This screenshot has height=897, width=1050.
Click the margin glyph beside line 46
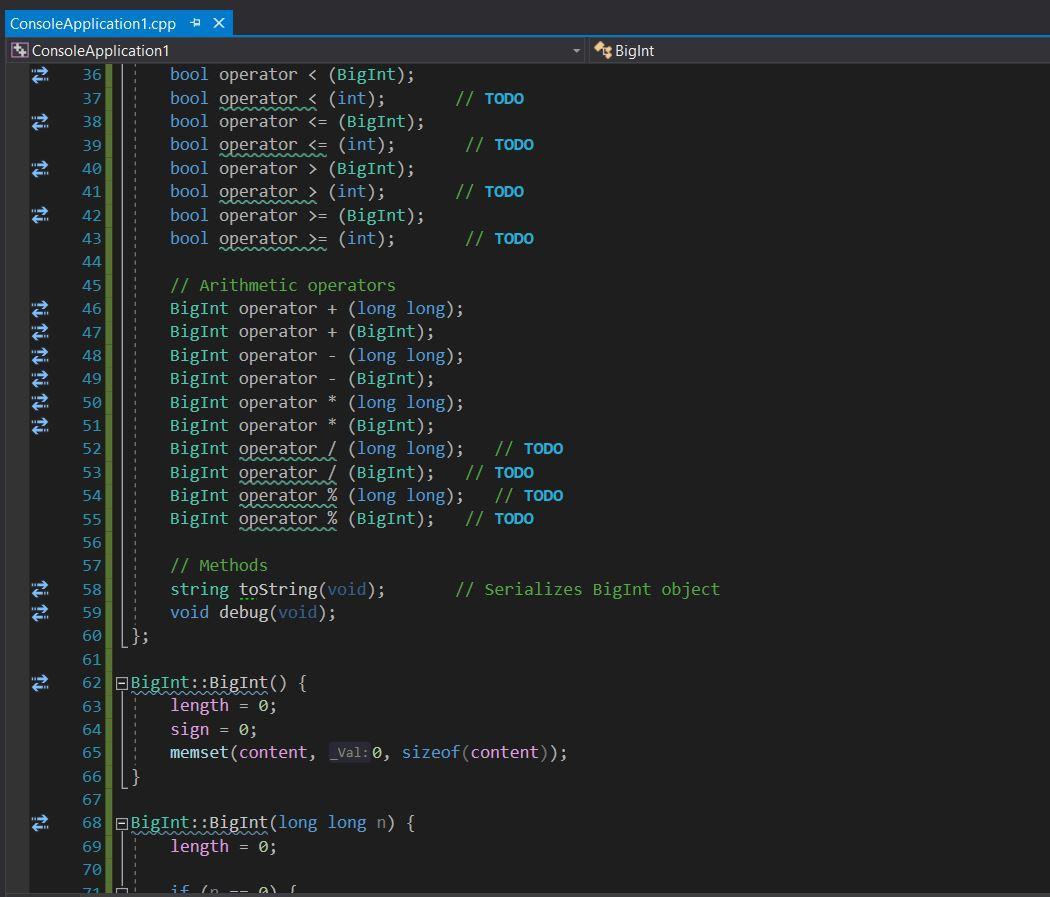pyautogui.click(x=40, y=309)
